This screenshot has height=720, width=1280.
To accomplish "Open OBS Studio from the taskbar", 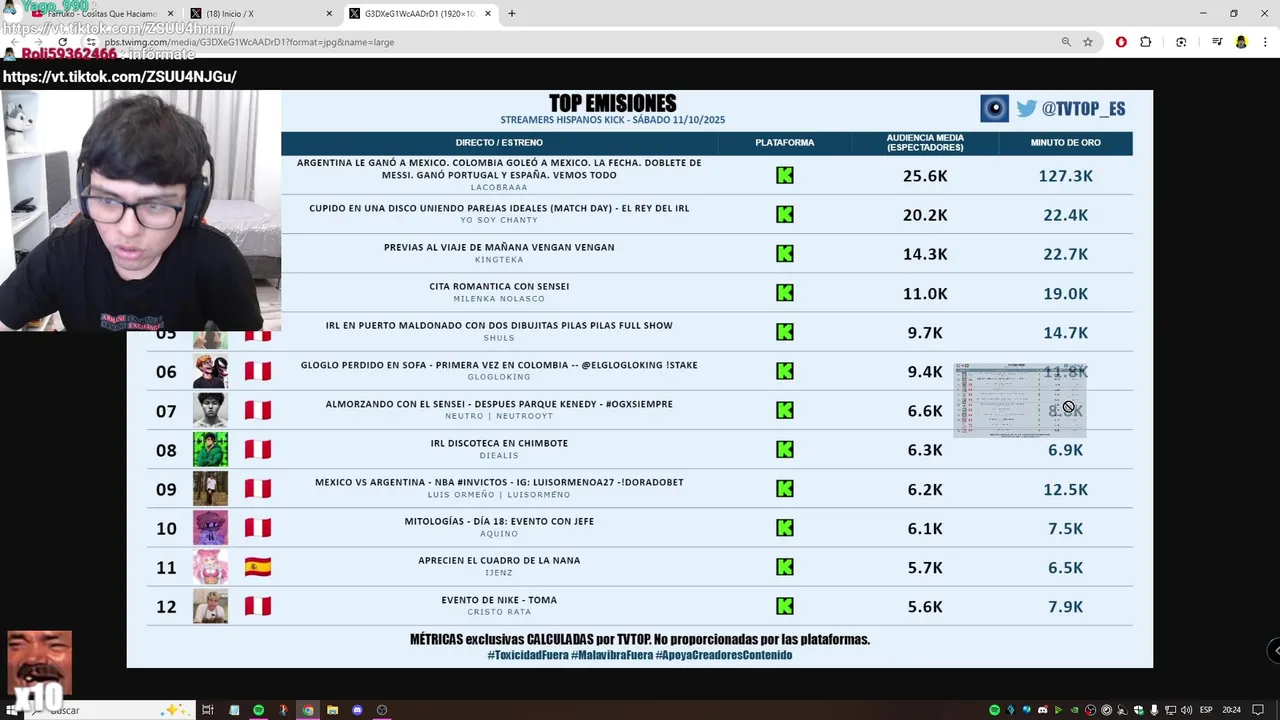I will click(382, 710).
